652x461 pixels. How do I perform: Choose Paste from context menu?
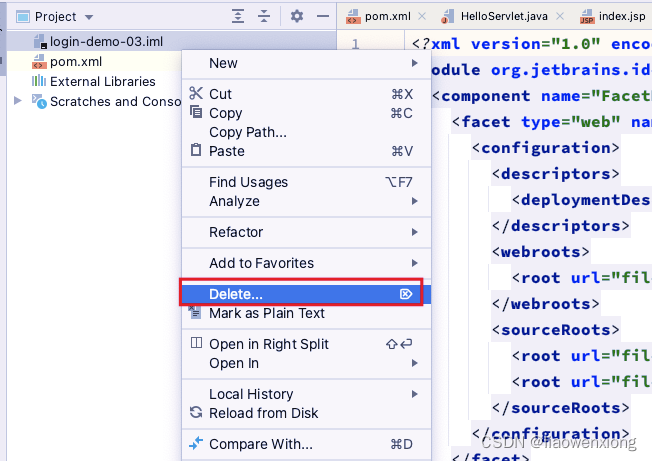[306, 151]
